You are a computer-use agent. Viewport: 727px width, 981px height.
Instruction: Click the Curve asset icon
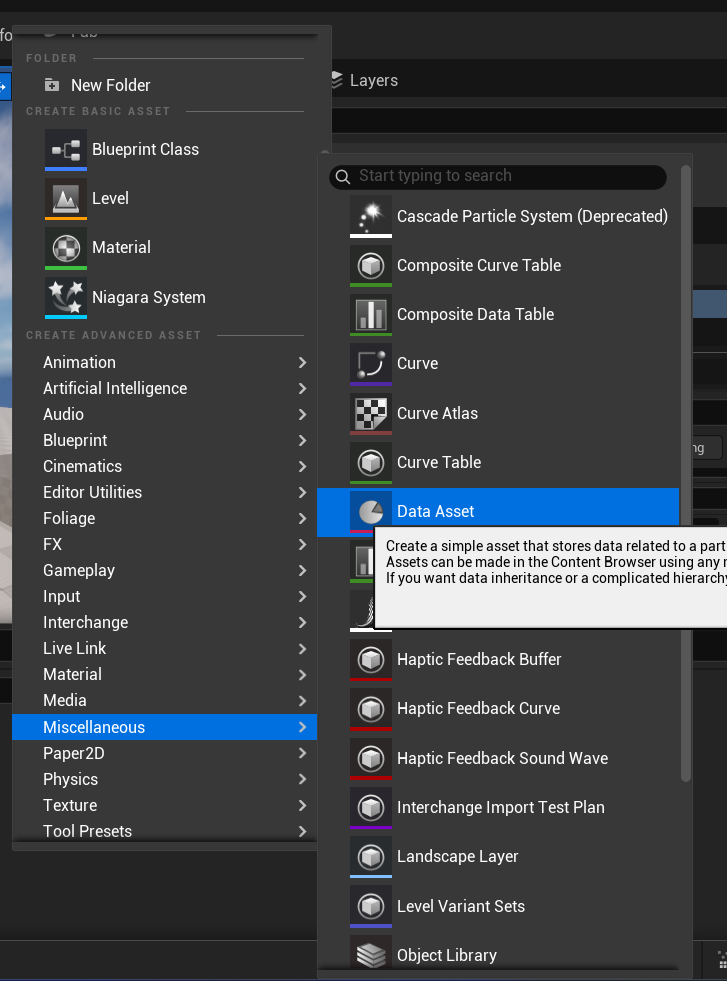(371, 364)
